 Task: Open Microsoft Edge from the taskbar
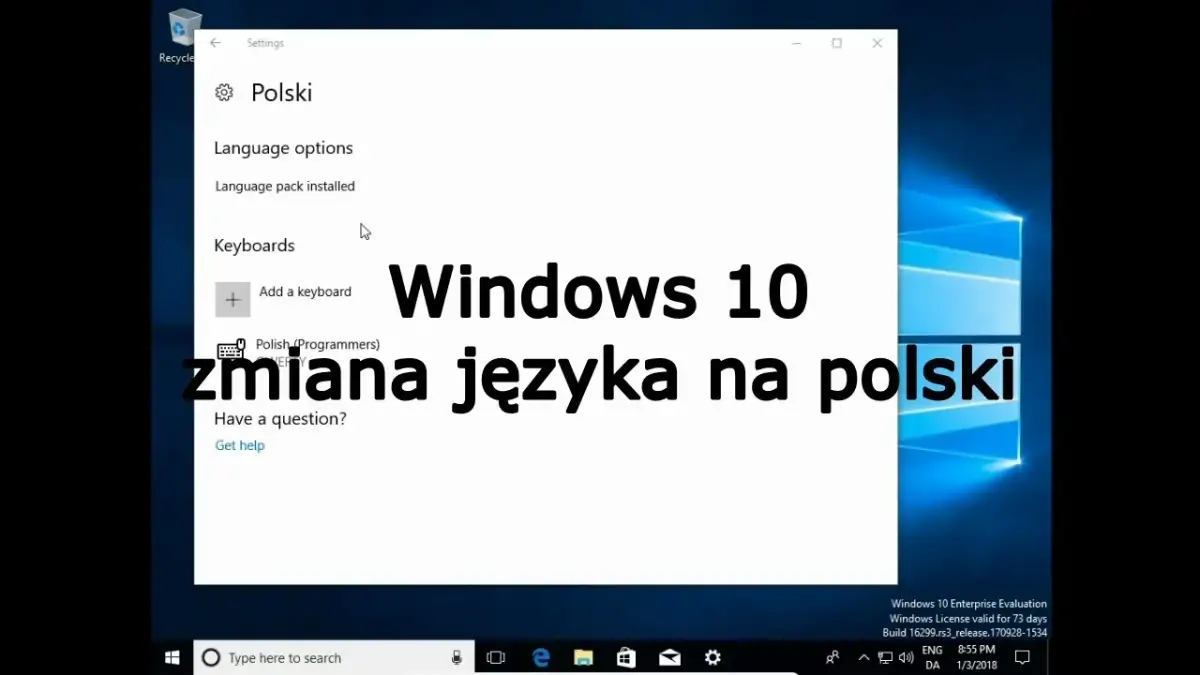pos(540,657)
